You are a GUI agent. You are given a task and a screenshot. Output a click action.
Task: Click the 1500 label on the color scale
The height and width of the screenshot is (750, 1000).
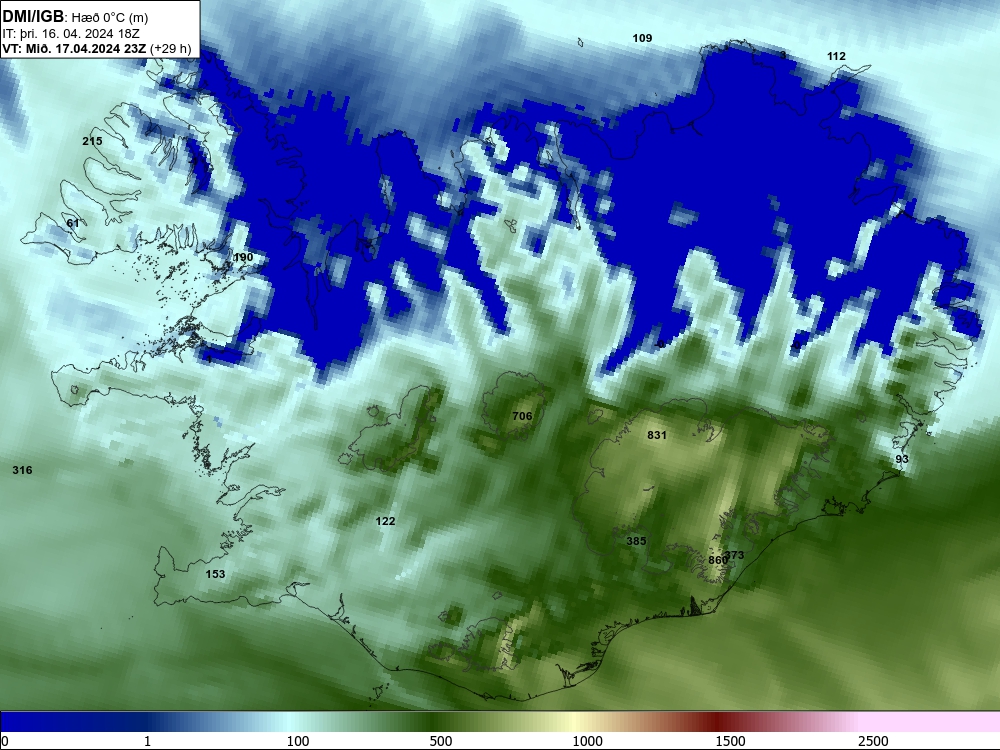click(730, 741)
